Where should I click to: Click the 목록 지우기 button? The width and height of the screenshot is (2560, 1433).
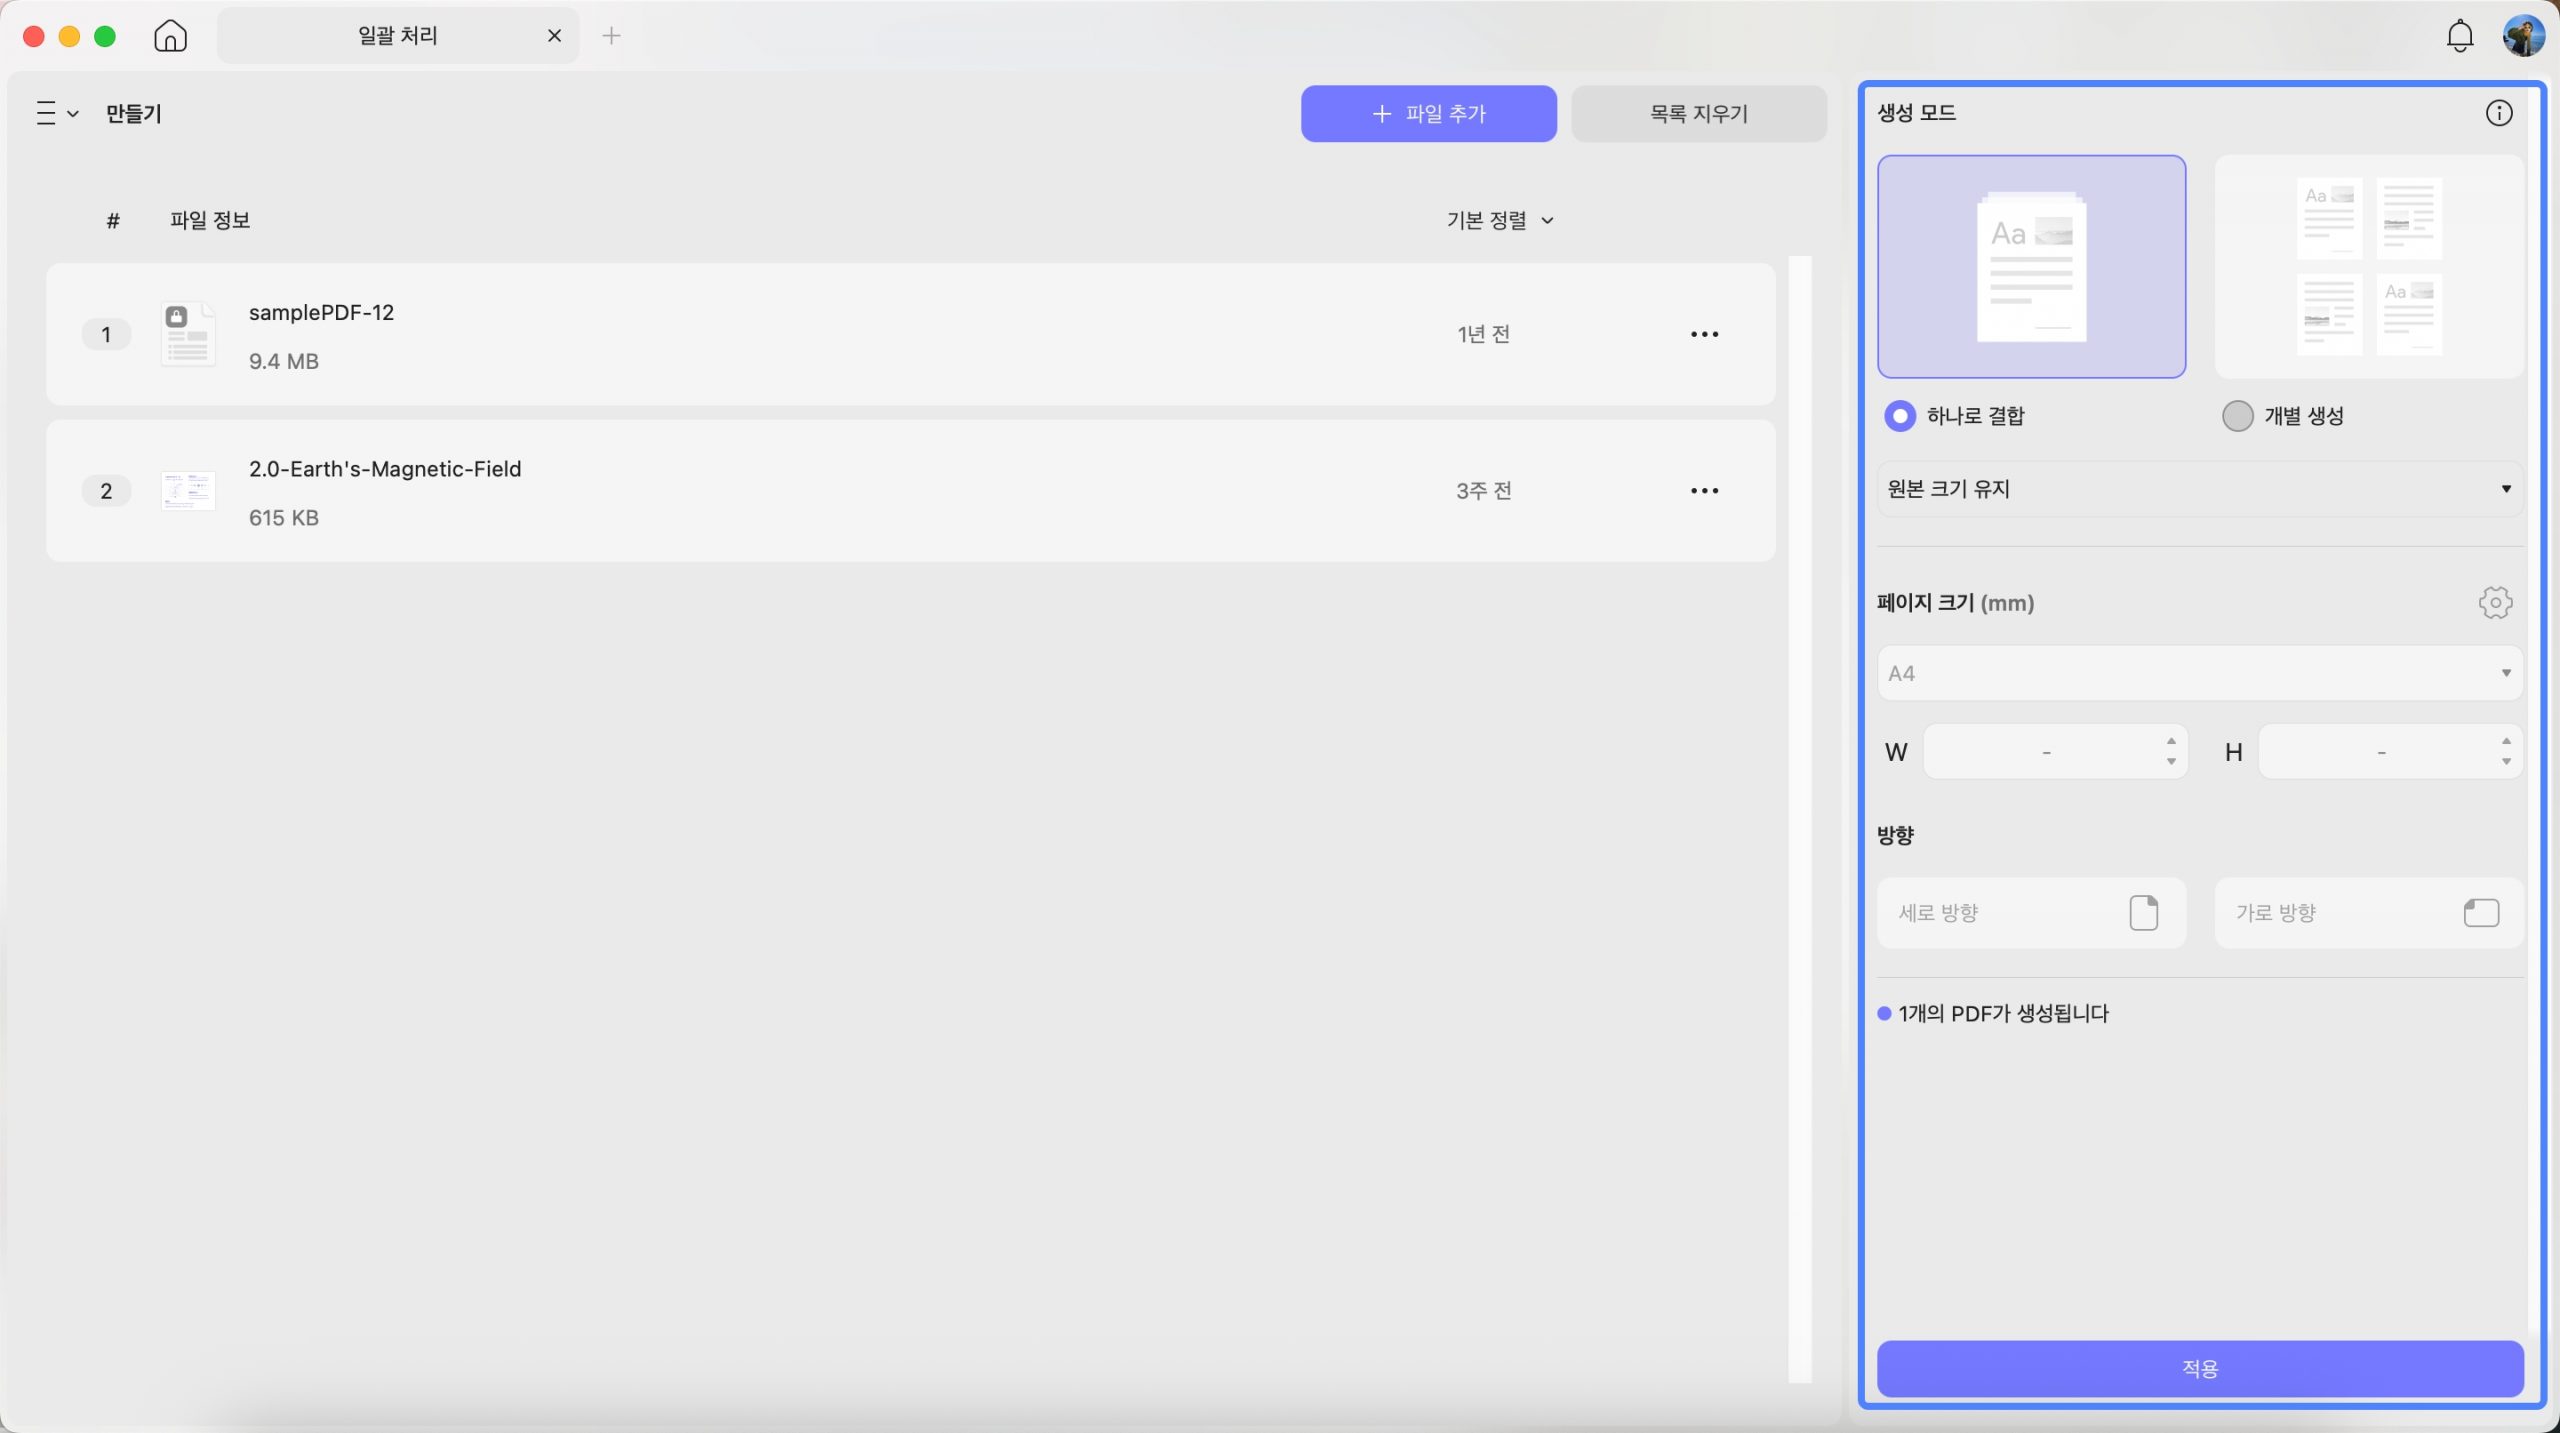click(x=1698, y=113)
